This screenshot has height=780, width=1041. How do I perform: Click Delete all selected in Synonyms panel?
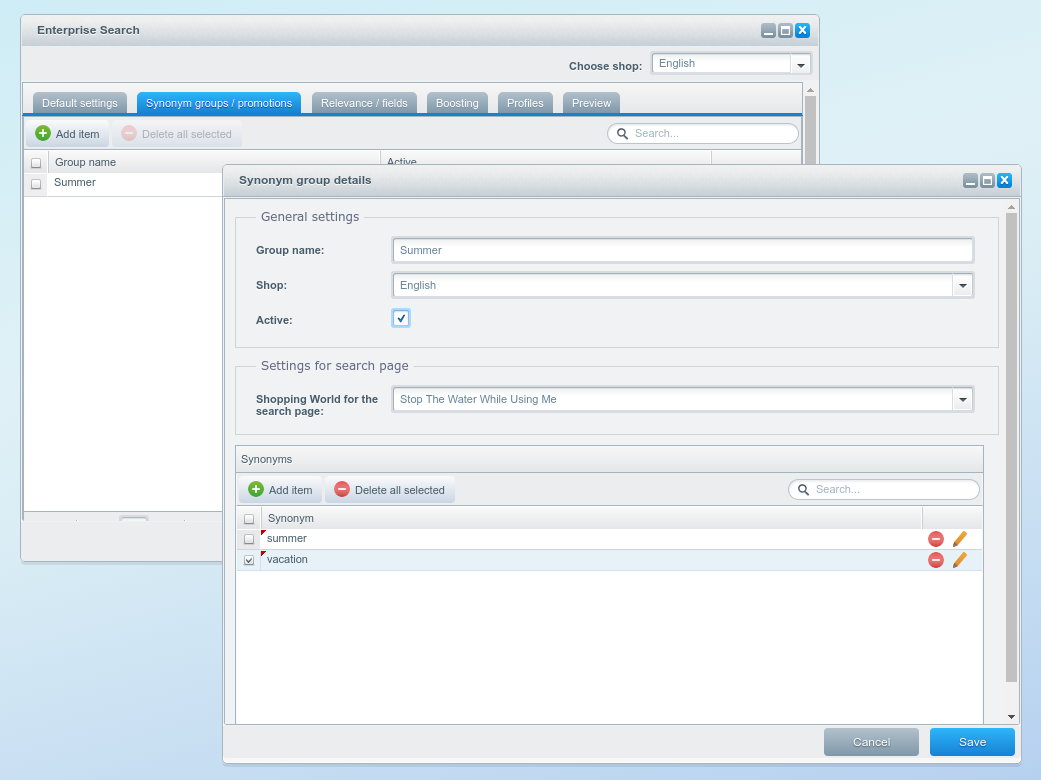coord(390,490)
